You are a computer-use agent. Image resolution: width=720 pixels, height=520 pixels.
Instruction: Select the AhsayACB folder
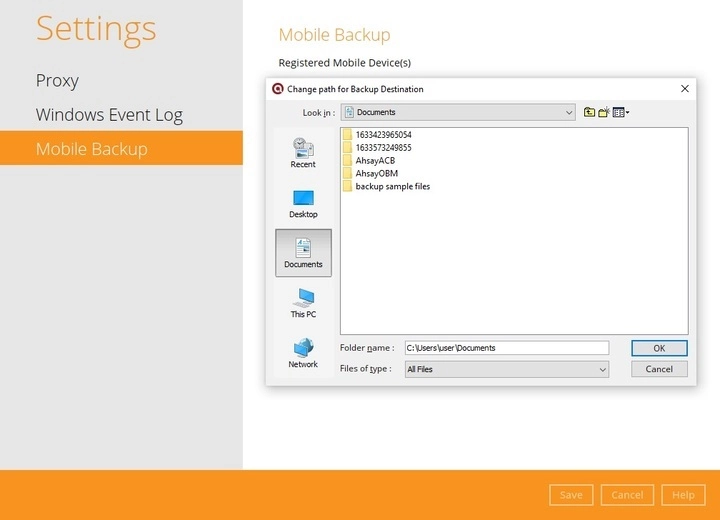(375, 160)
